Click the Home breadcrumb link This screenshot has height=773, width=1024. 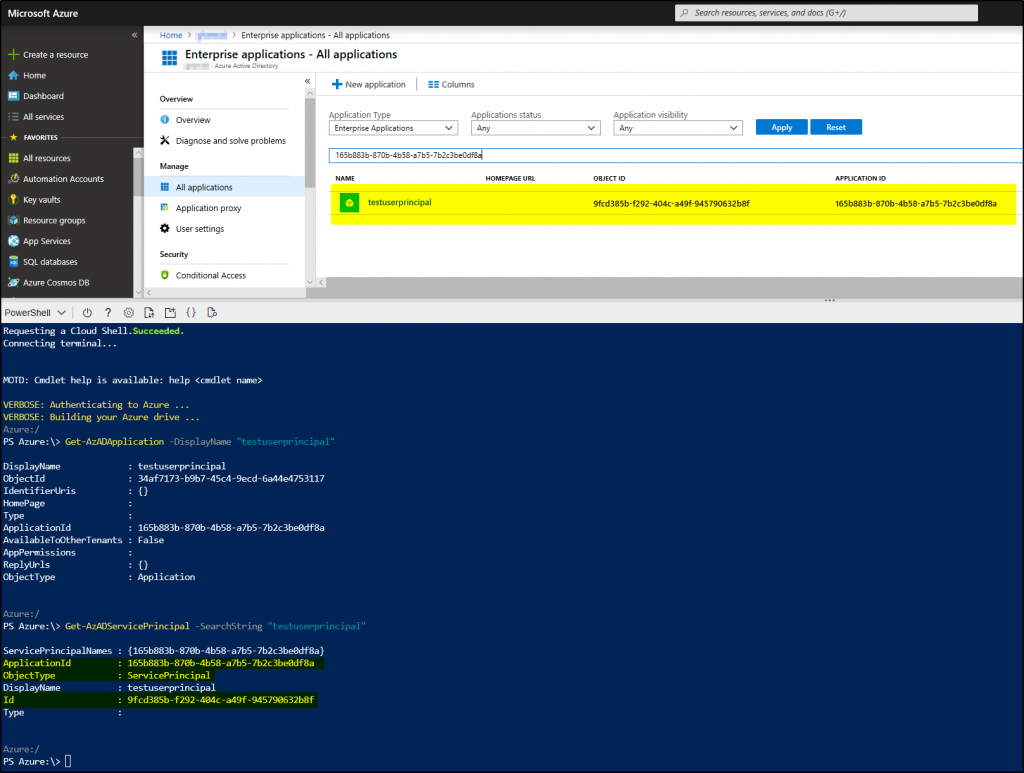(171, 35)
